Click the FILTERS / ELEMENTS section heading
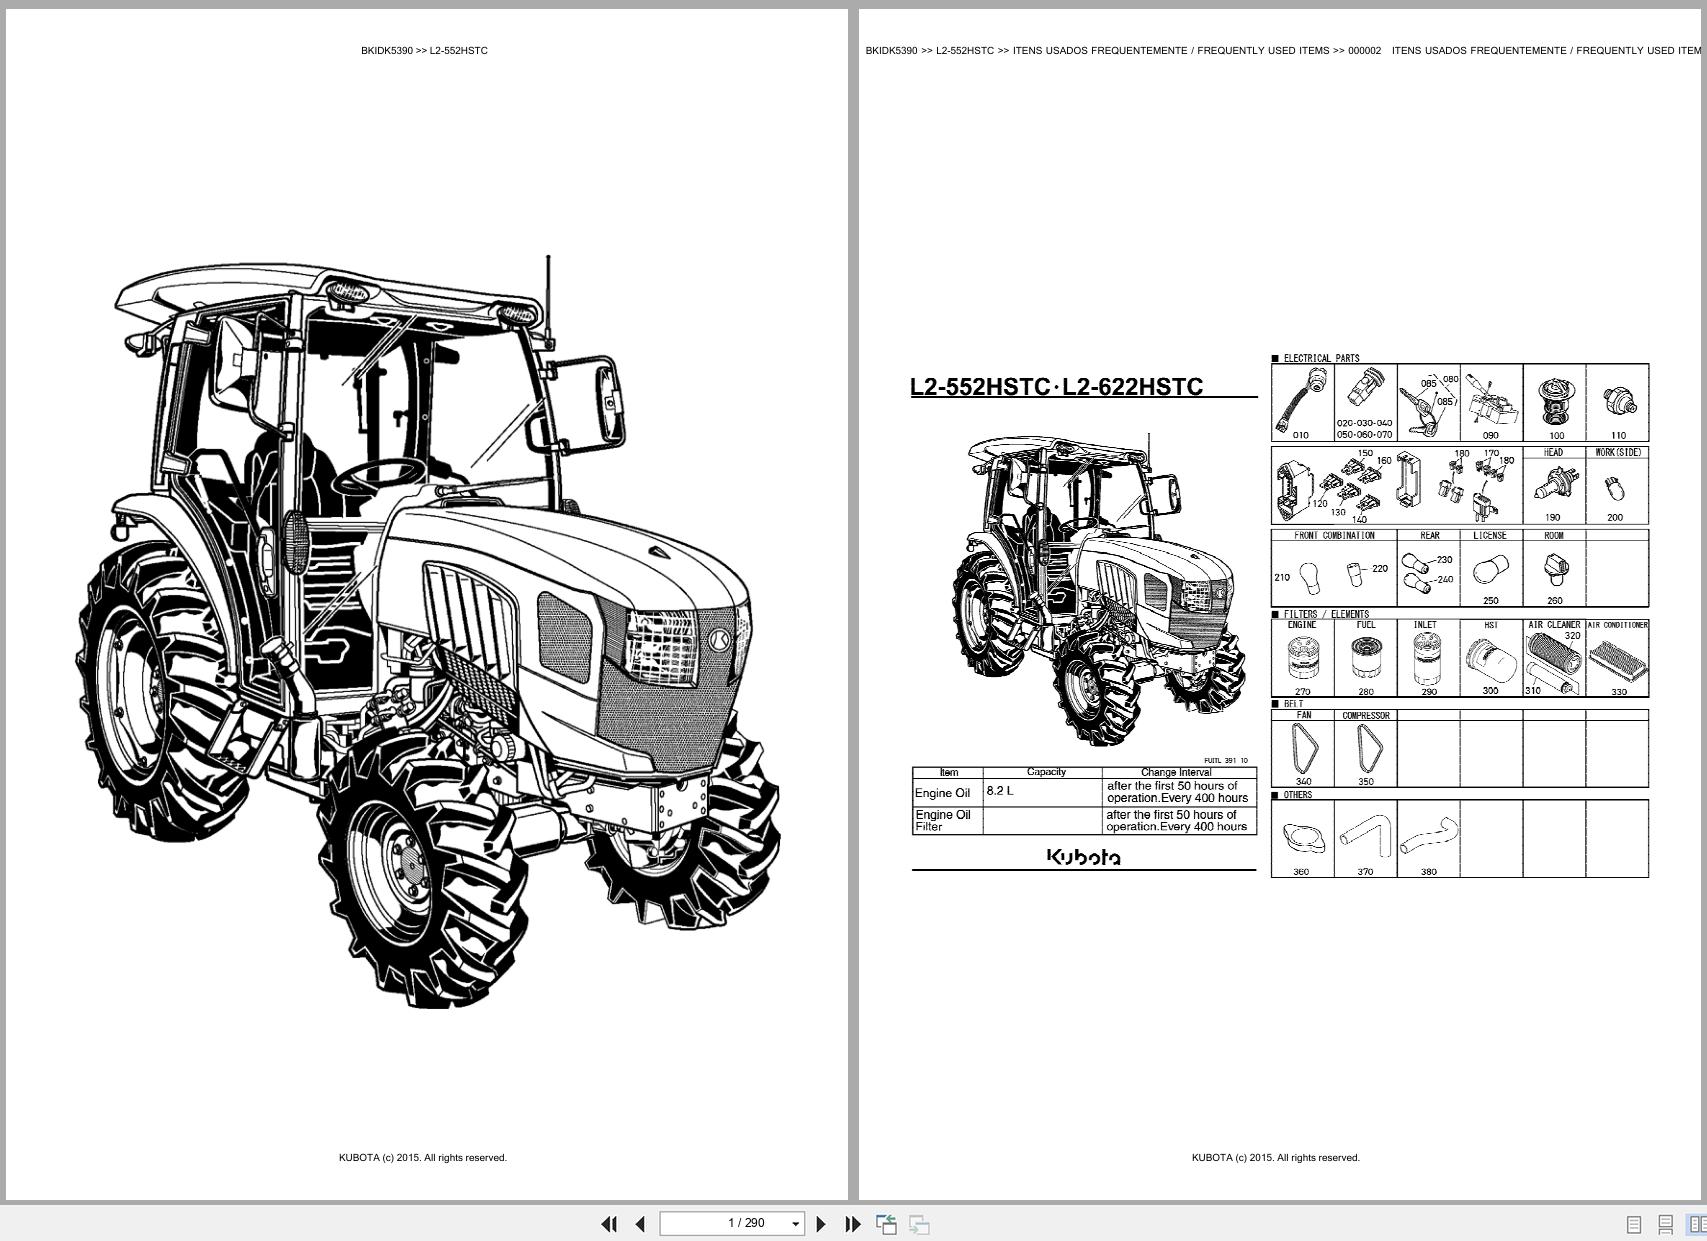Screen dimensions: 1707x1241 click(x=1326, y=614)
